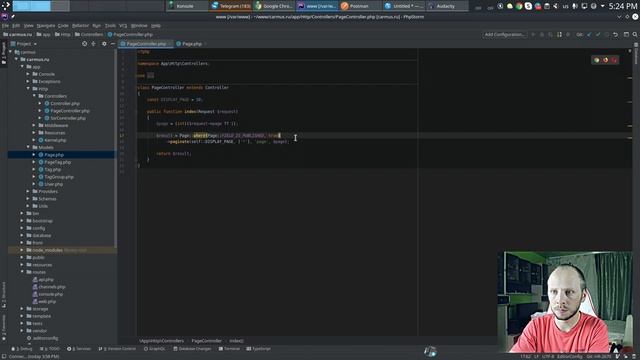The width and height of the screenshot is (640, 360).
Task: Collapse the routes folder in tree
Action: point(22,272)
